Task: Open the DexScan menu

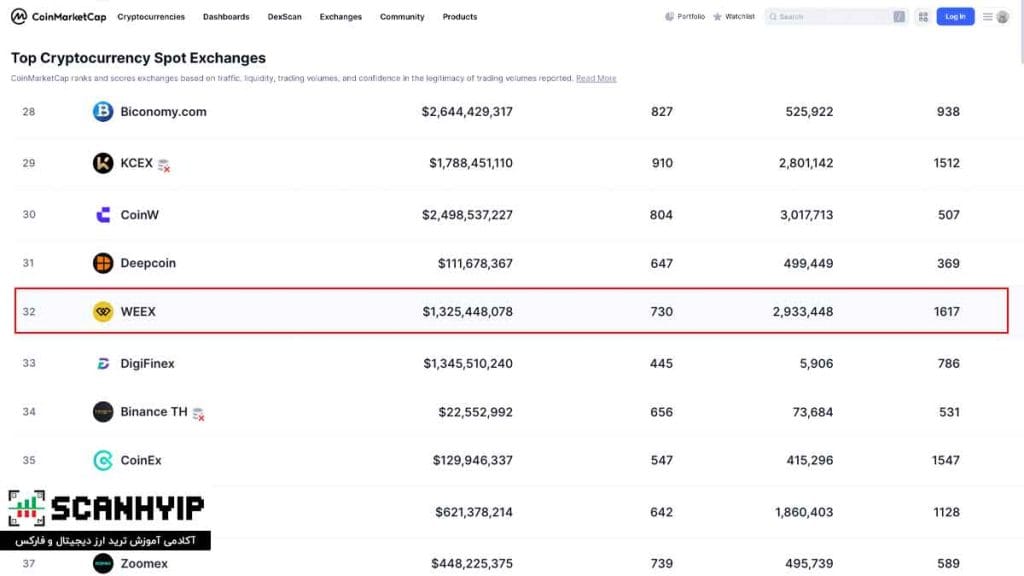Action: click(x=285, y=17)
